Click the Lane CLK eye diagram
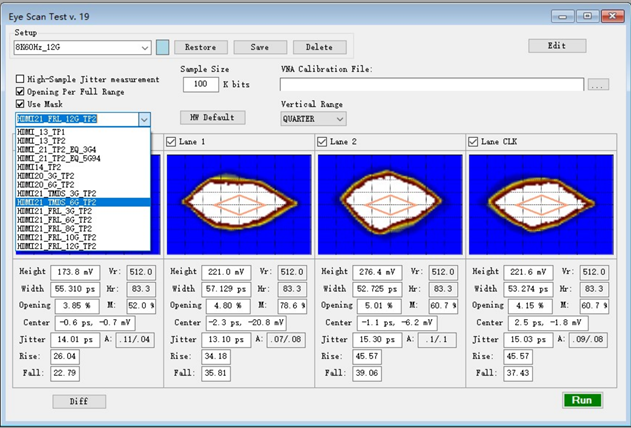This screenshot has height=428, width=631. pyautogui.click(x=541, y=204)
